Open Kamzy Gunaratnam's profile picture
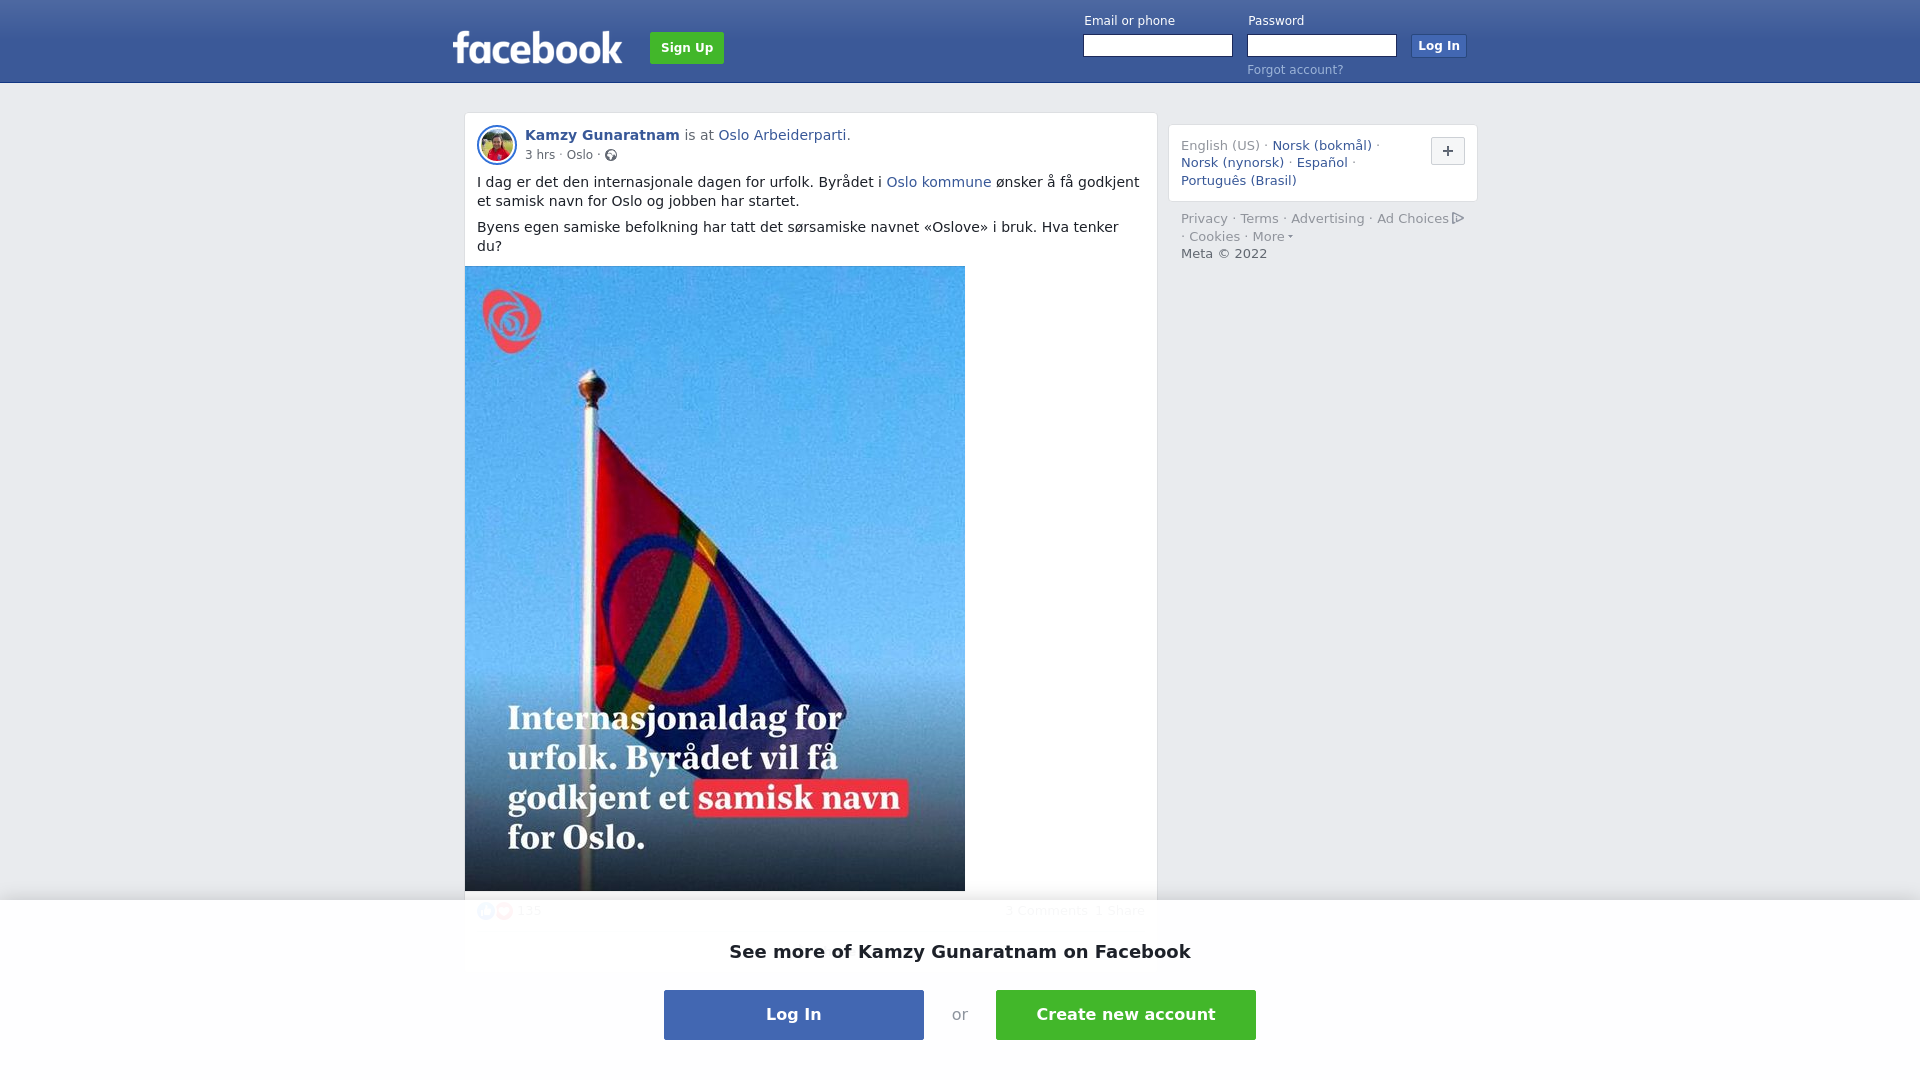The height and width of the screenshot is (1080, 1920). click(497, 145)
